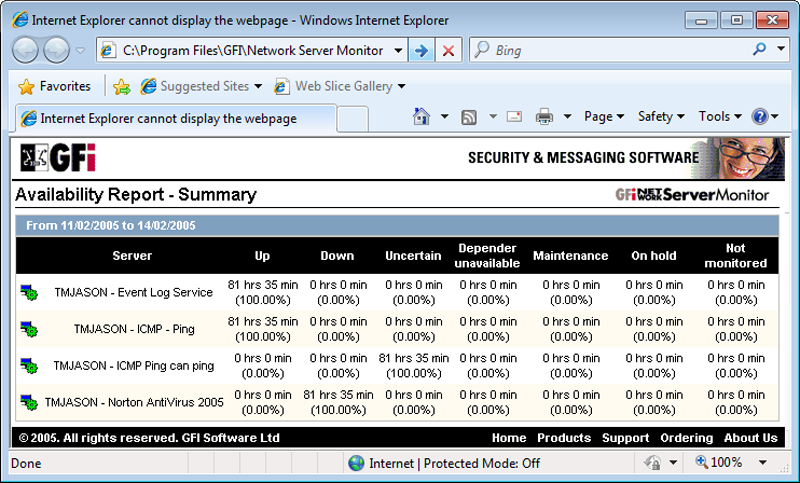This screenshot has width=800, height=483.
Task: Open the recent pages dropdown beside Forward
Action: coord(80,50)
